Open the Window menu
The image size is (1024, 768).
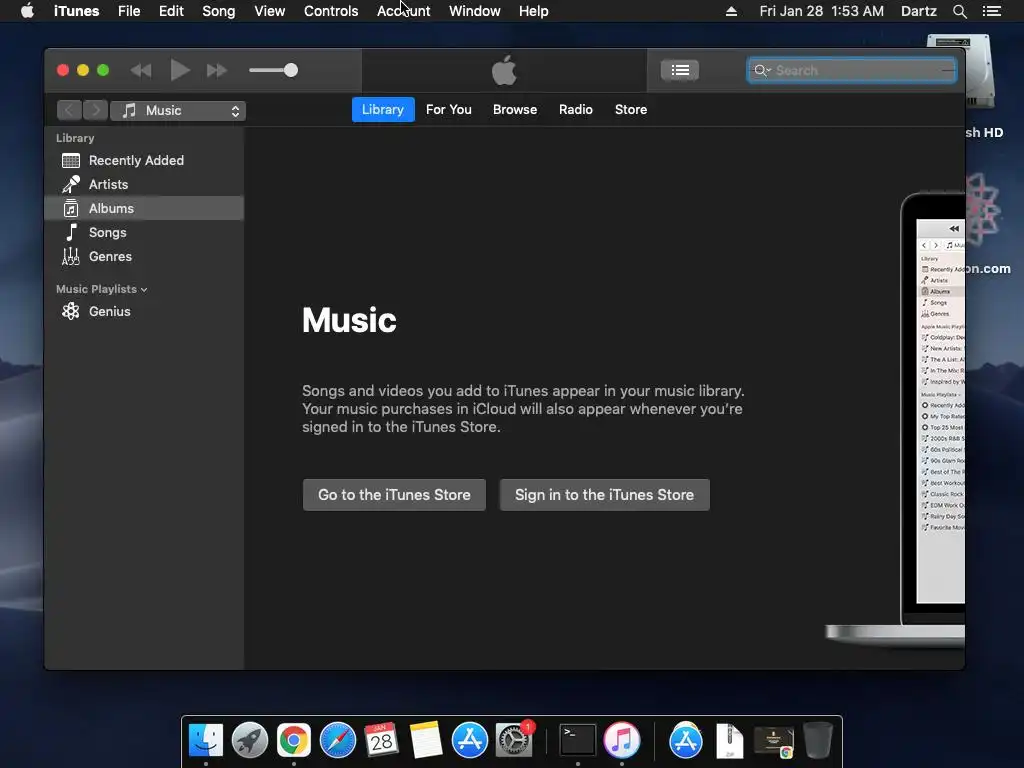click(475, 11)
